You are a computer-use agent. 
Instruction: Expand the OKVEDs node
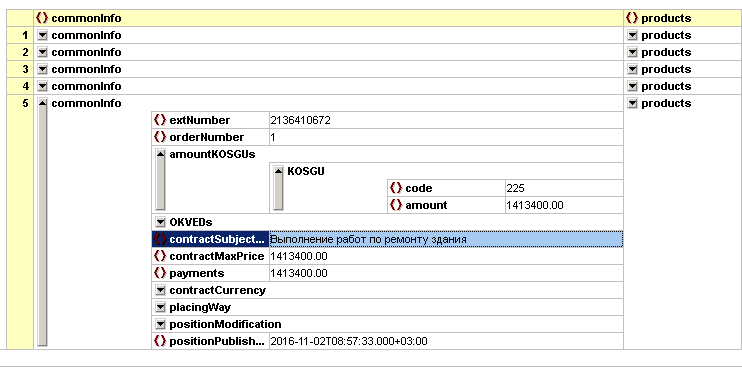tap(160, 222)
